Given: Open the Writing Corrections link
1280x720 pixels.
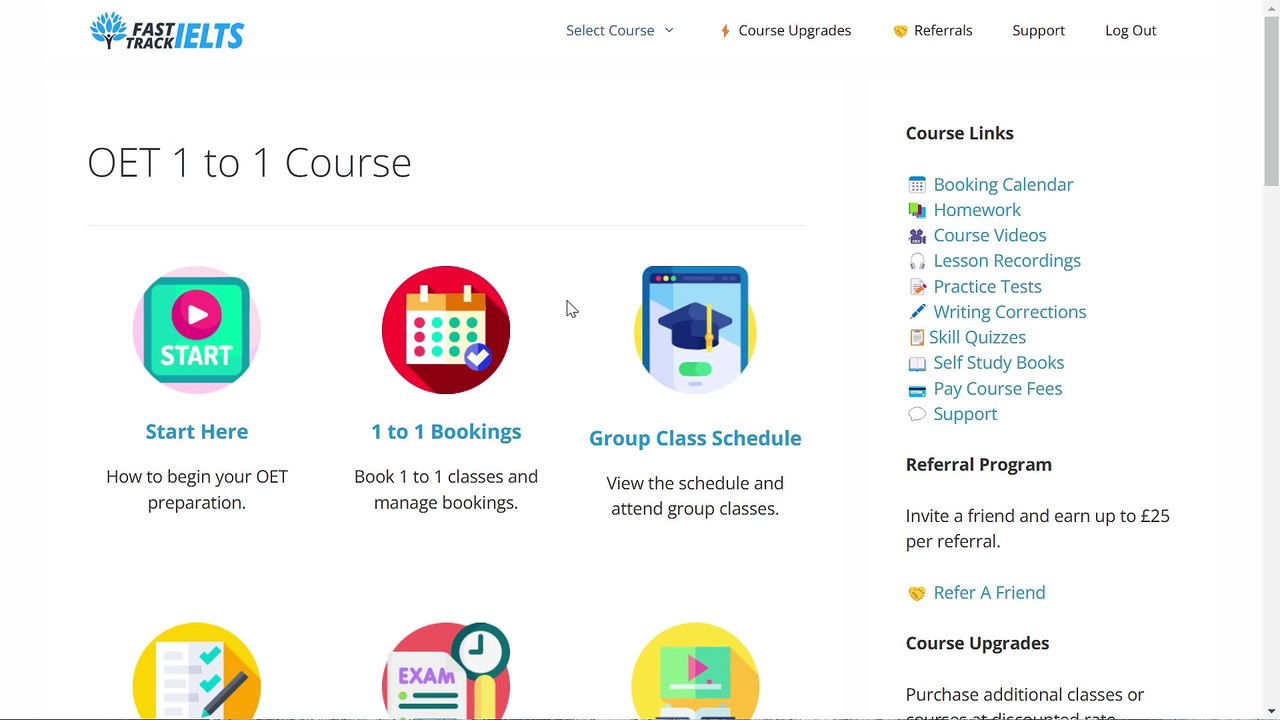Looking at the screenshot, I should [1009, 312].
